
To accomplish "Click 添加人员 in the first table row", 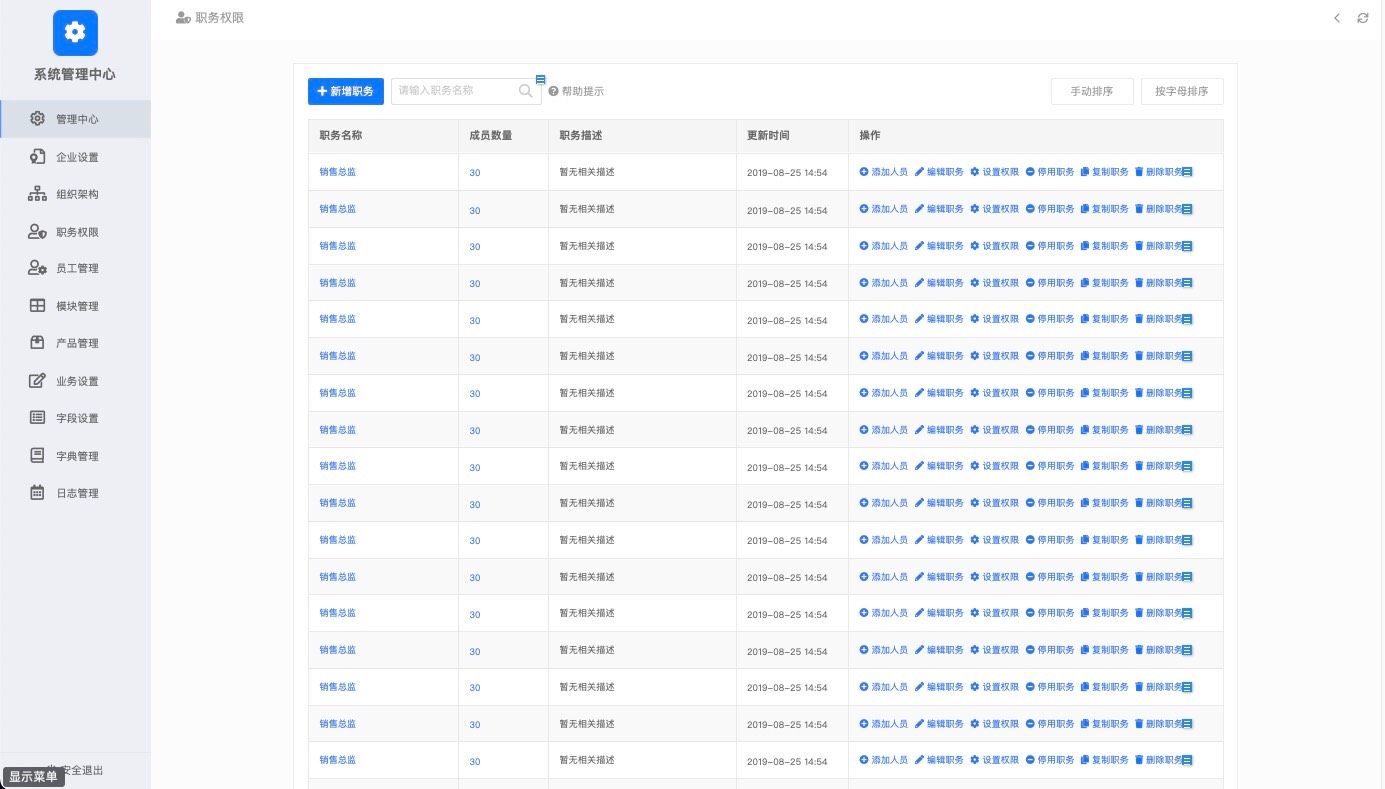I will [884, 172].
